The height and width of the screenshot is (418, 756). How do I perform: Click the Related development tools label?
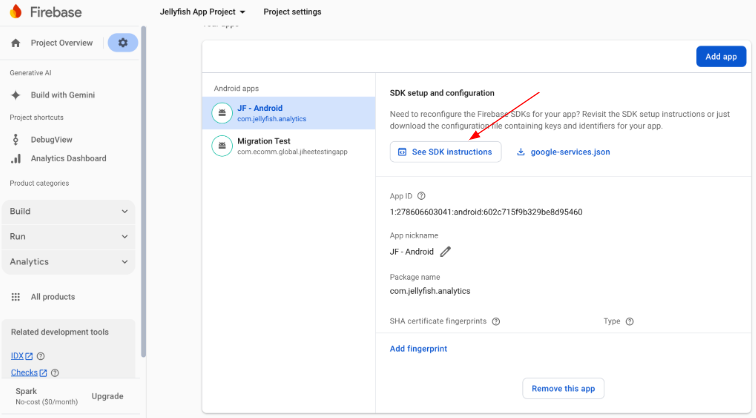(60, 332)
